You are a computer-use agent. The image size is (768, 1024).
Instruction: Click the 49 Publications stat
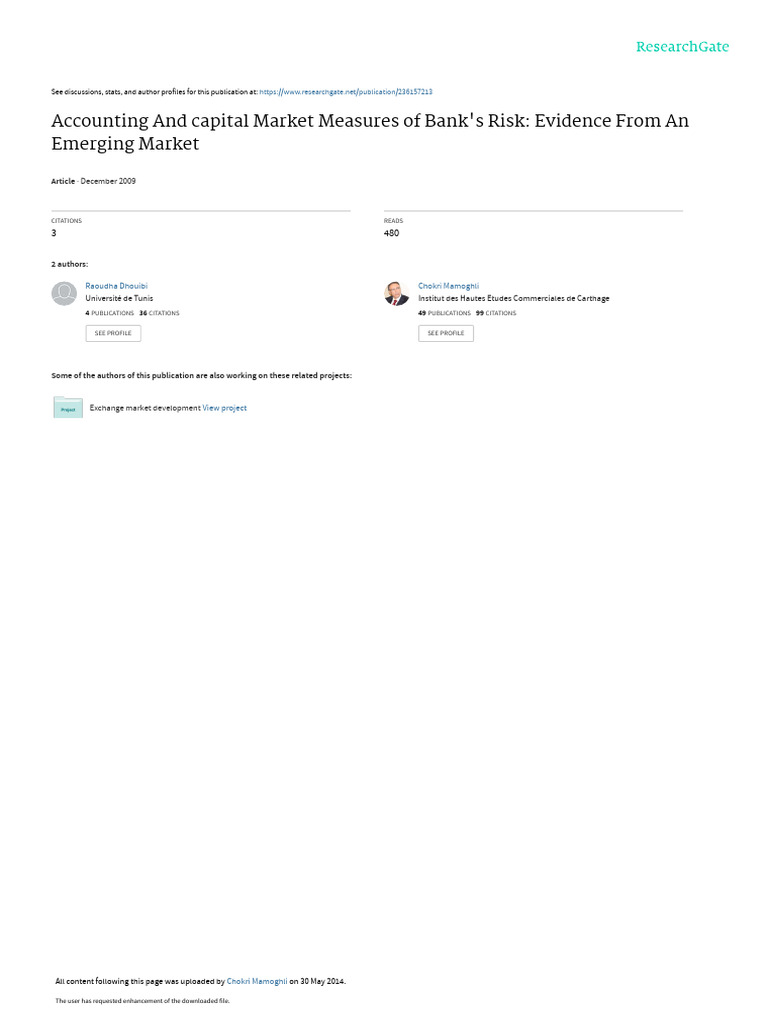tap(444, 313)
